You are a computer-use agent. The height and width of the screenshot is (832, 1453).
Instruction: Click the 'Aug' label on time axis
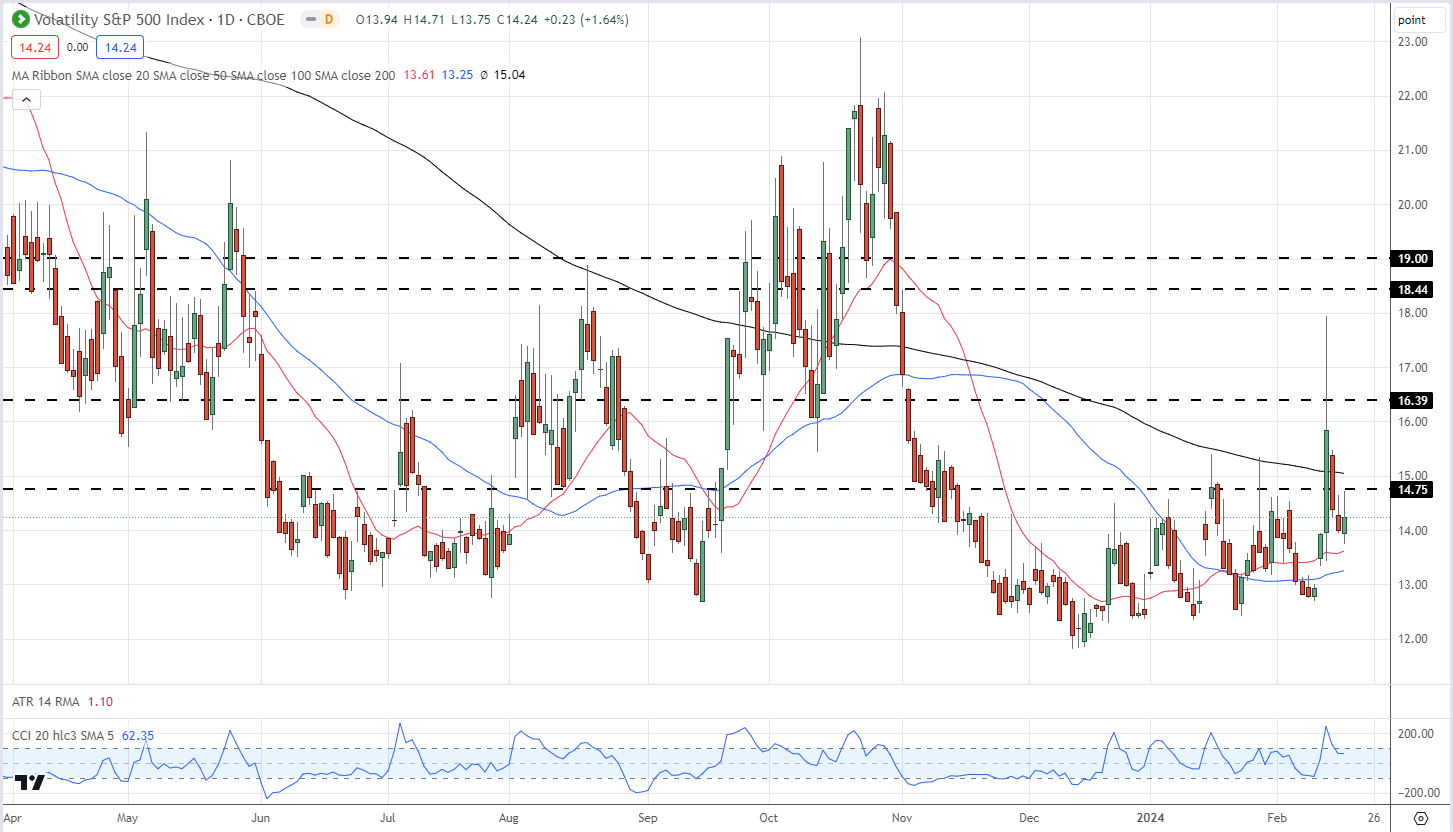pos(509,817)
